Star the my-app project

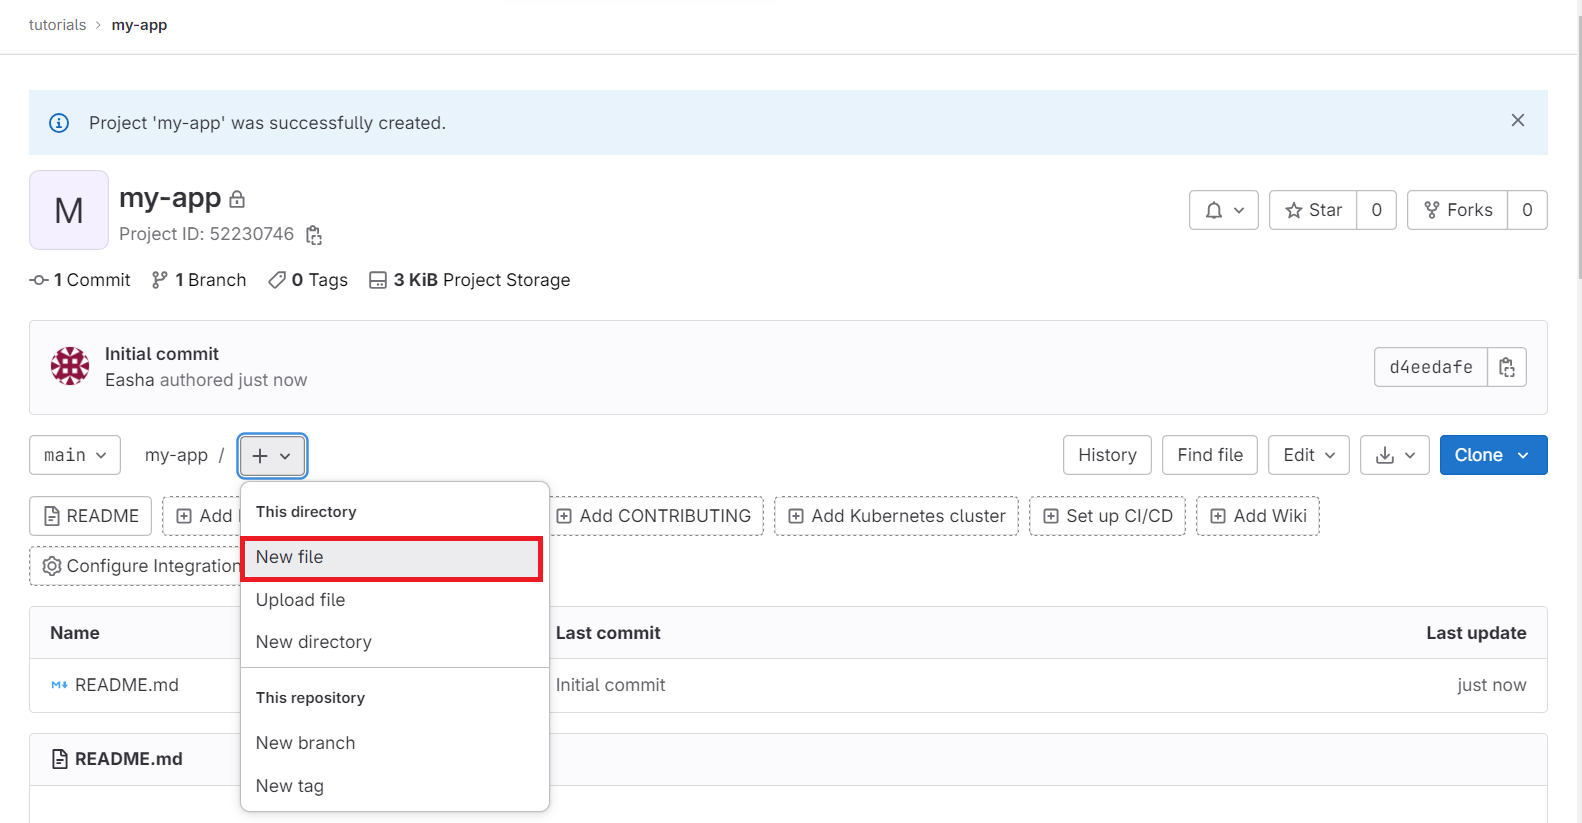pyautogui.click(x=1313, y=210)
